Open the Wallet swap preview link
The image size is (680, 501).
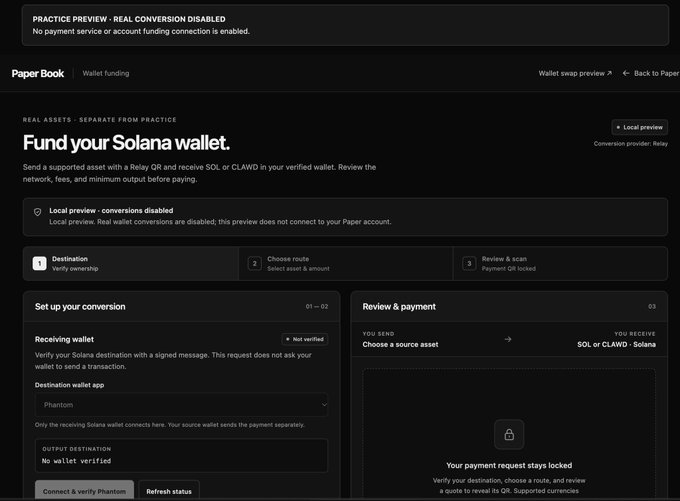[x=575, y=73]
